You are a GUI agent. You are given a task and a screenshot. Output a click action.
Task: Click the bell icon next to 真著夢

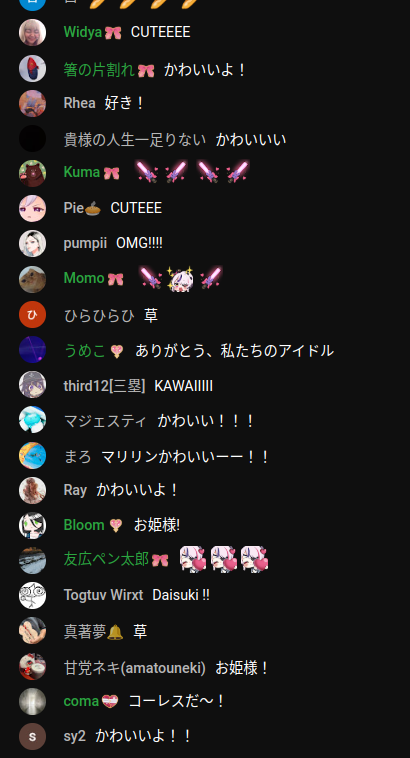(x=115, y=631)
